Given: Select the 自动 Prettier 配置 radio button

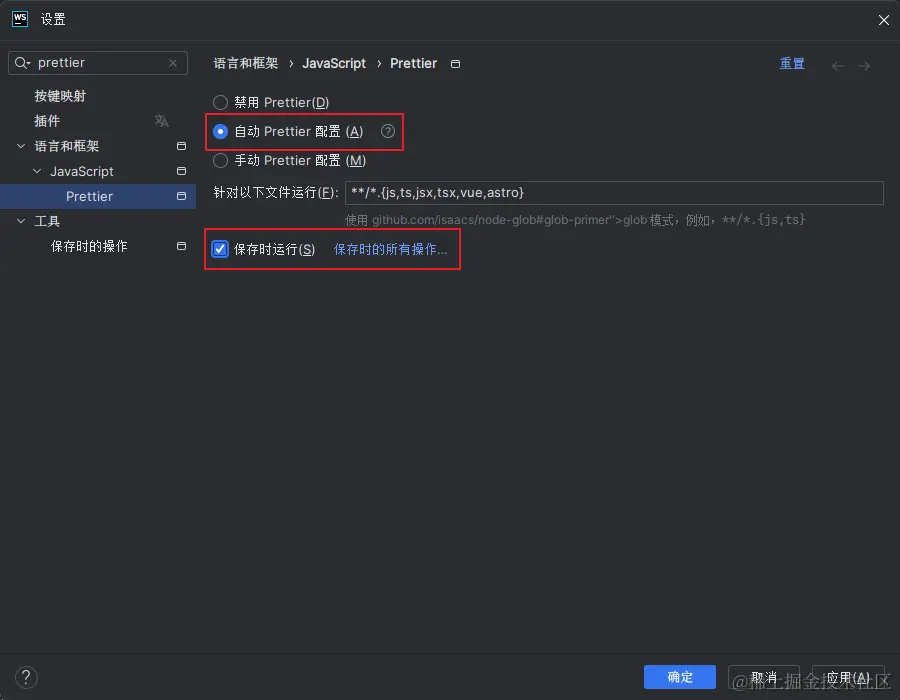Looking at the screenshot, I should tap(220, 131).
